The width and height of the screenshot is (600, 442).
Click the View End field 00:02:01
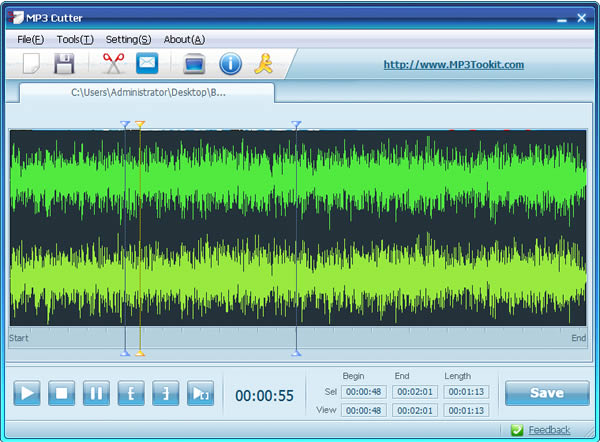click(x=415, y=411)
